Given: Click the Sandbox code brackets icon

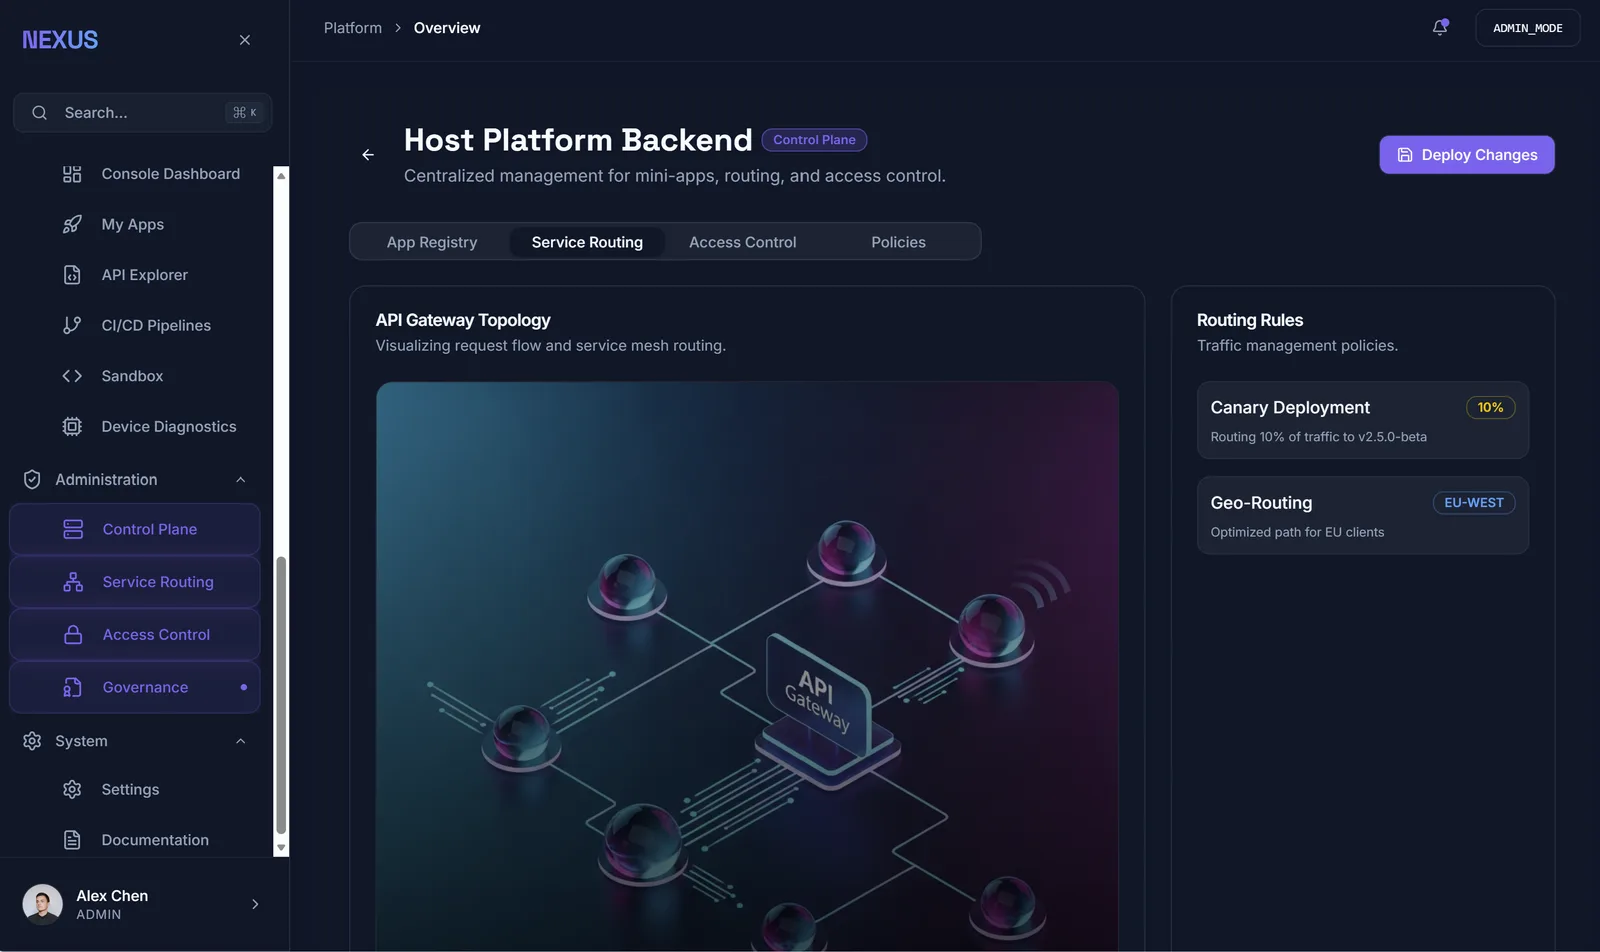Looking at the screenshot, I should (x=72, y=376).
